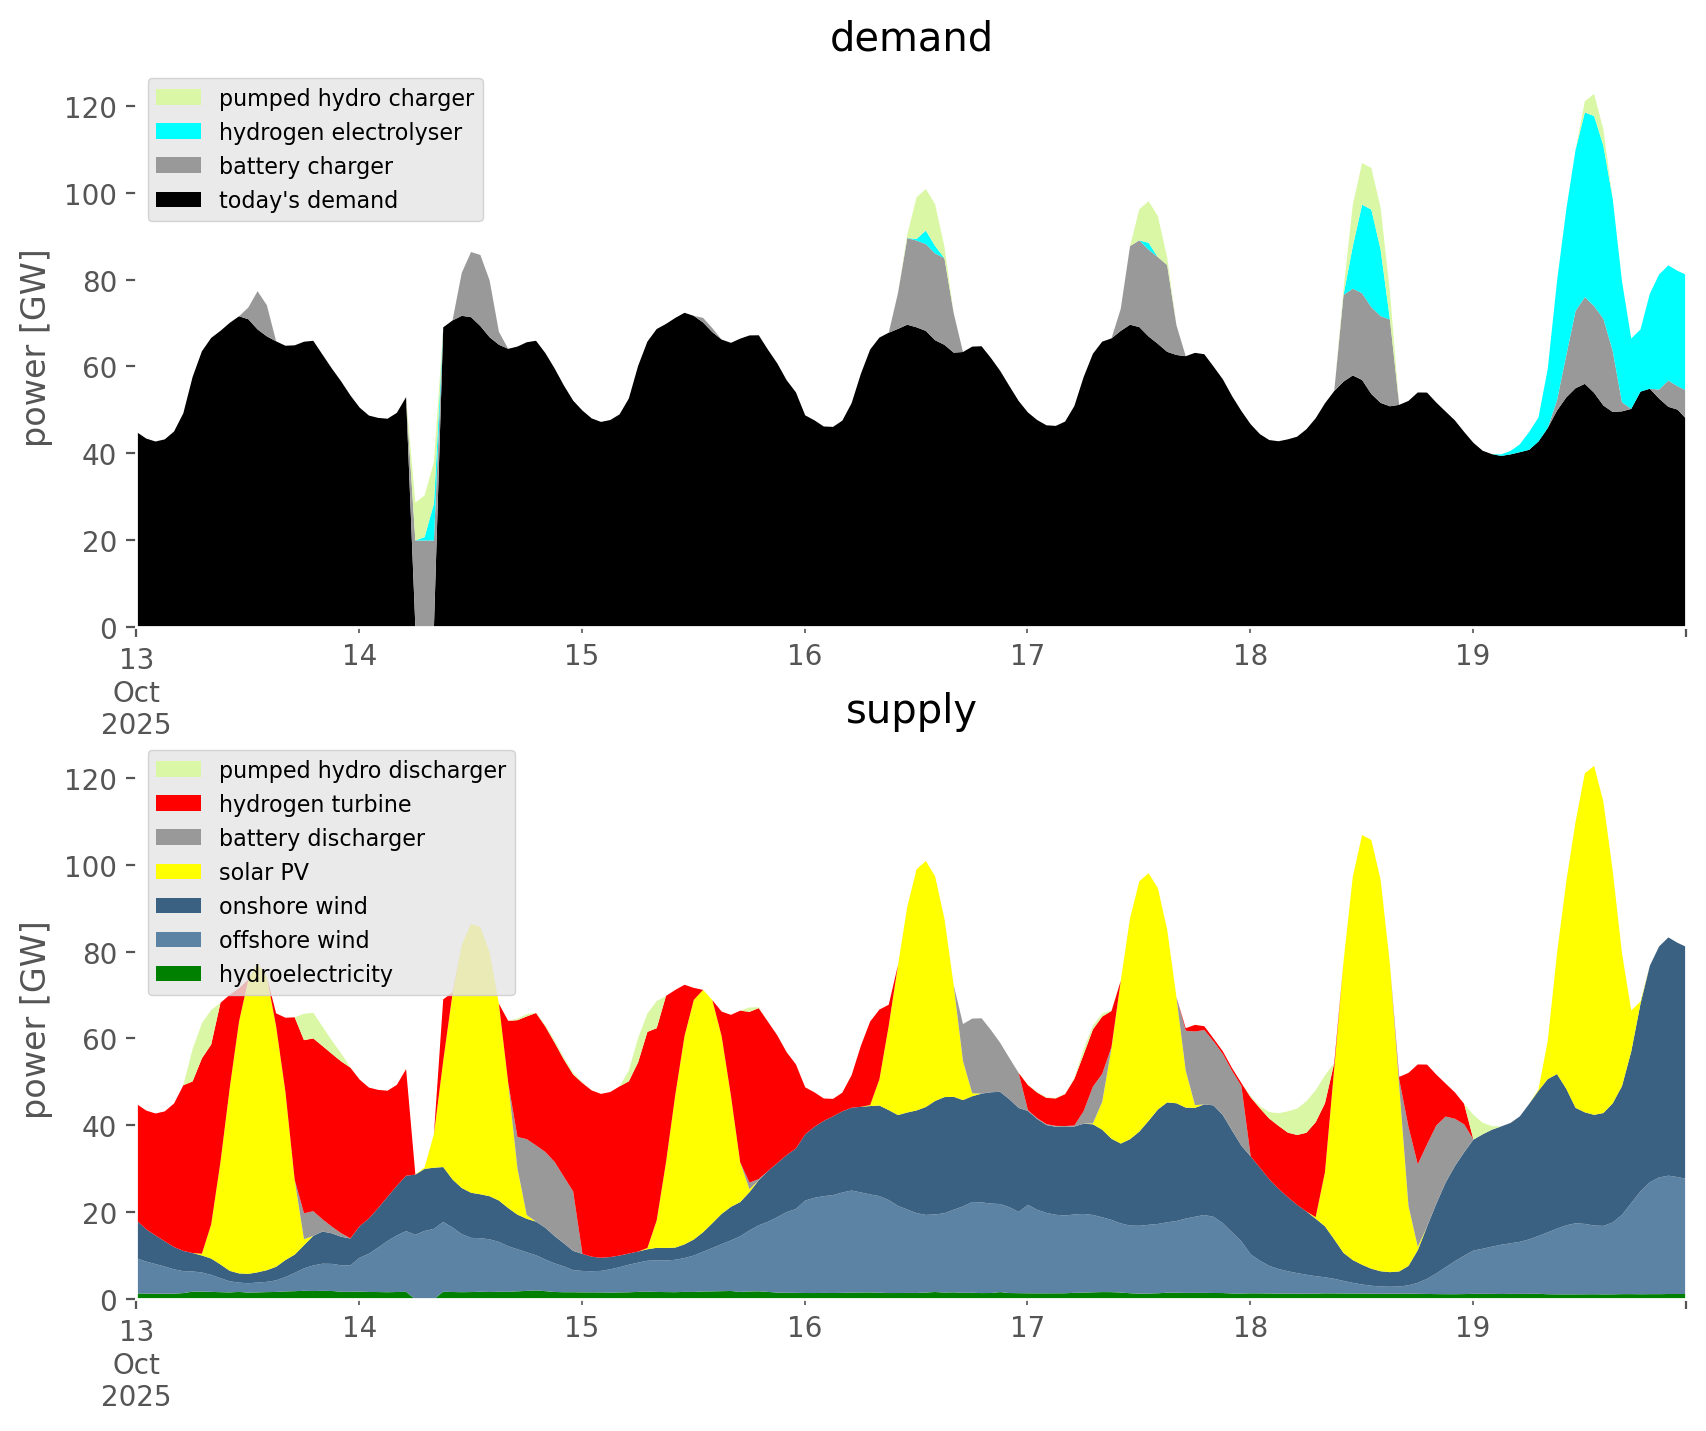This screenshot has width=1706, height=1431.
Task: Click the cyan hydrogen electrolyser legend swatch
Action: coord(180,132)
